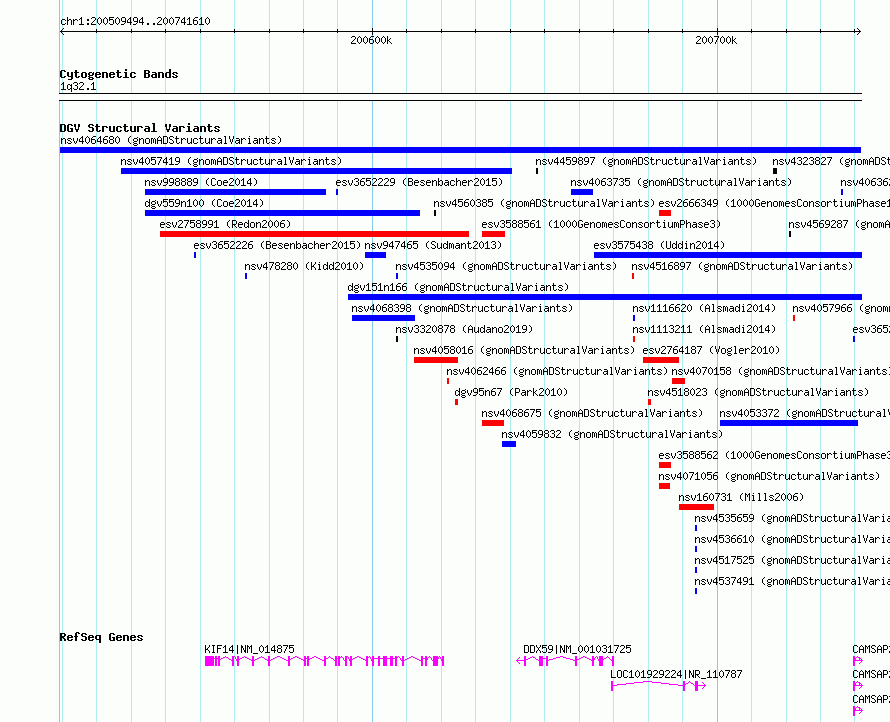890x722 pixels.
Task: Click the nsv4068675 red variant bar
Action: pyautogui.click(x=493, y=423)
